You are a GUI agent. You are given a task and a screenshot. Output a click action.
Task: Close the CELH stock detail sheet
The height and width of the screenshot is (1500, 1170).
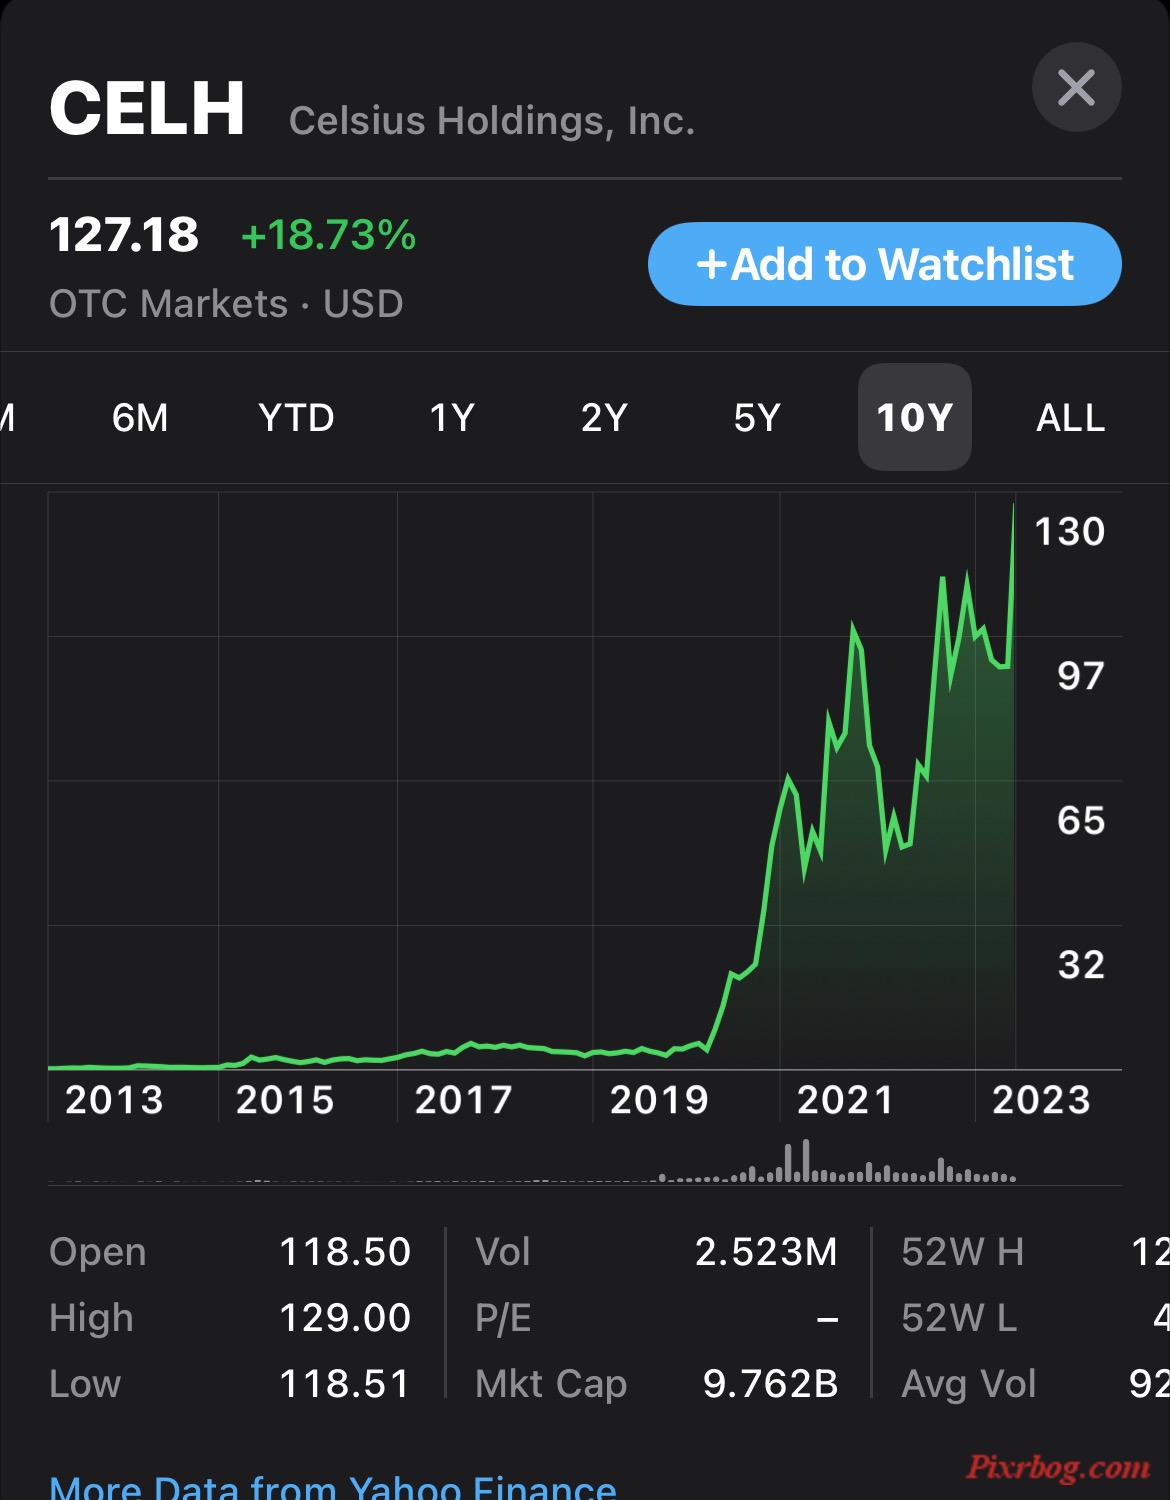(1076, 87)
